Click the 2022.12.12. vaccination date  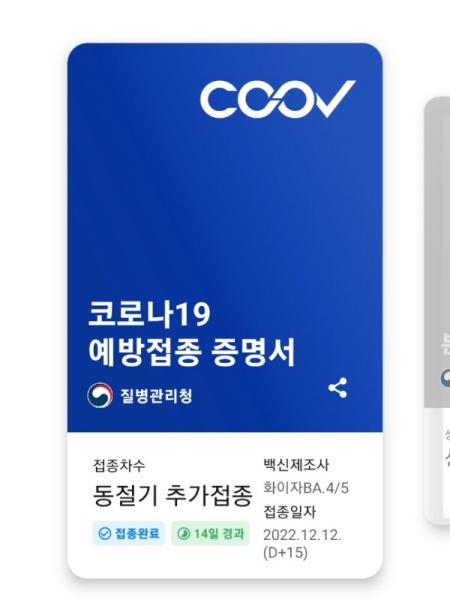(x=302, y=535)
